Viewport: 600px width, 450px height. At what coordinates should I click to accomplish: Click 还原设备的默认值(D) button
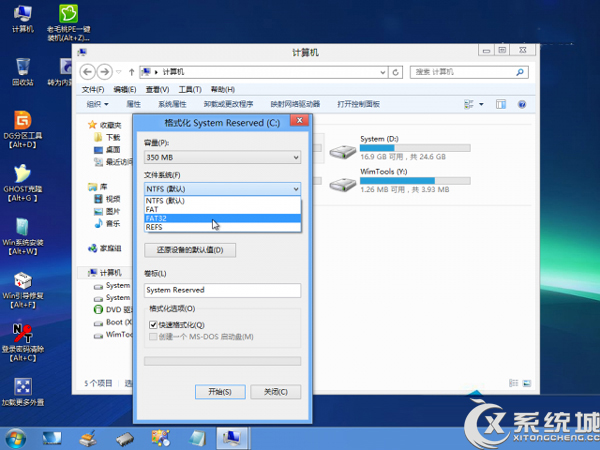coord(190,250)
